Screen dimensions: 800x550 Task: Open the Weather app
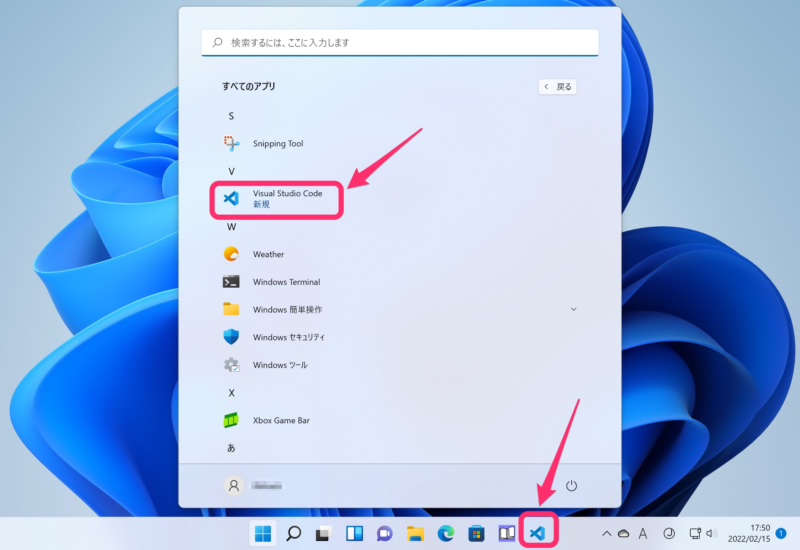click(x=398, y=254)
